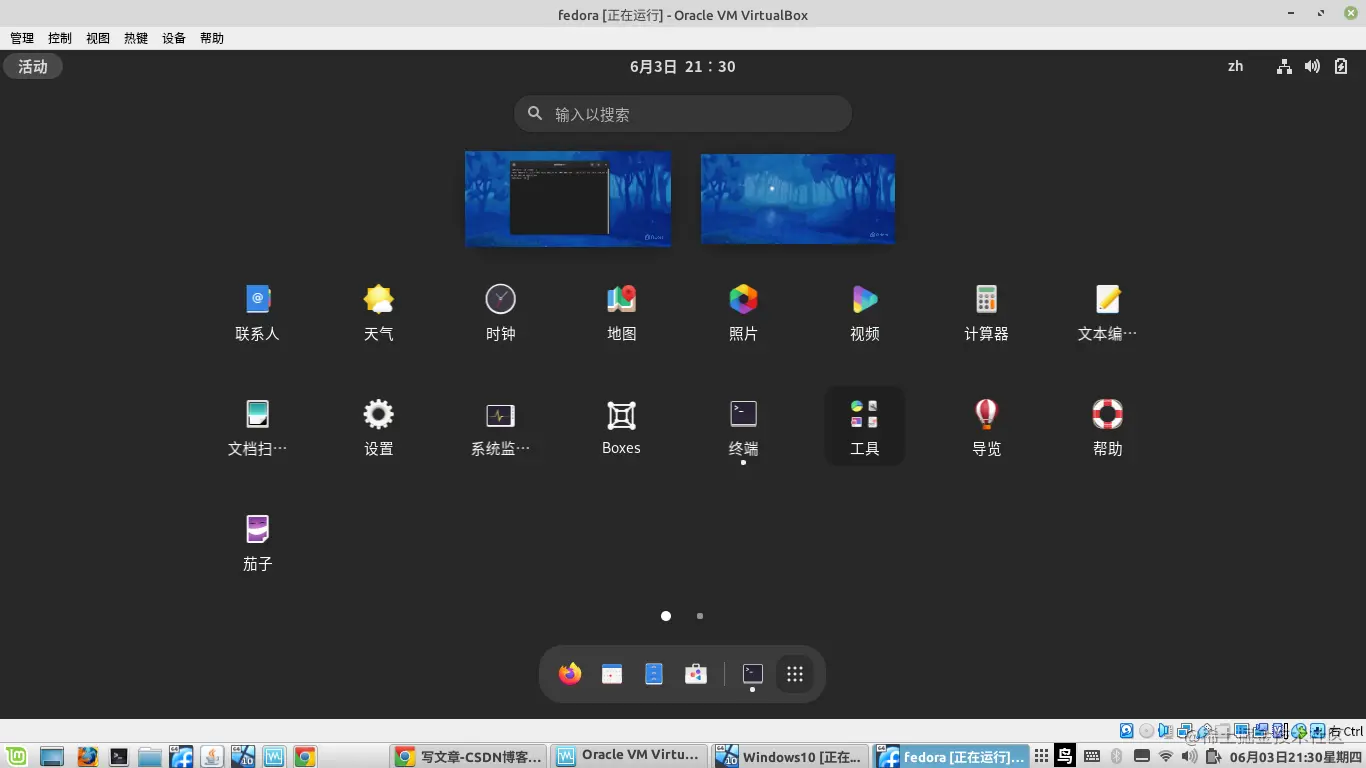
Task: Open VirtualBox 设备 menu
Action: [x=174, y=38]
